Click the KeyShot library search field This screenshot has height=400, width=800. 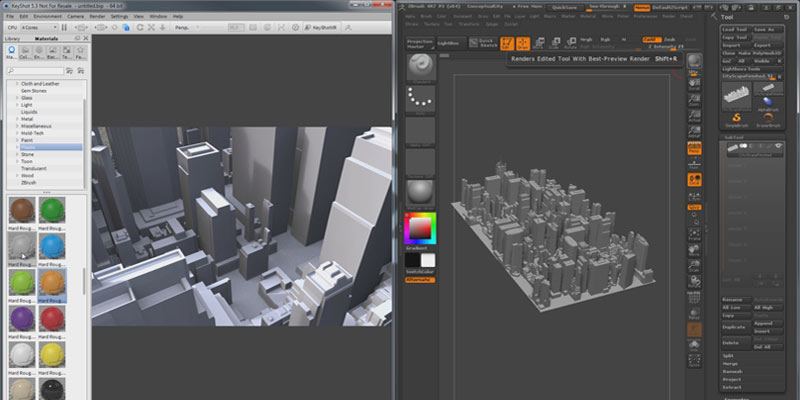(x=36, y=71)
